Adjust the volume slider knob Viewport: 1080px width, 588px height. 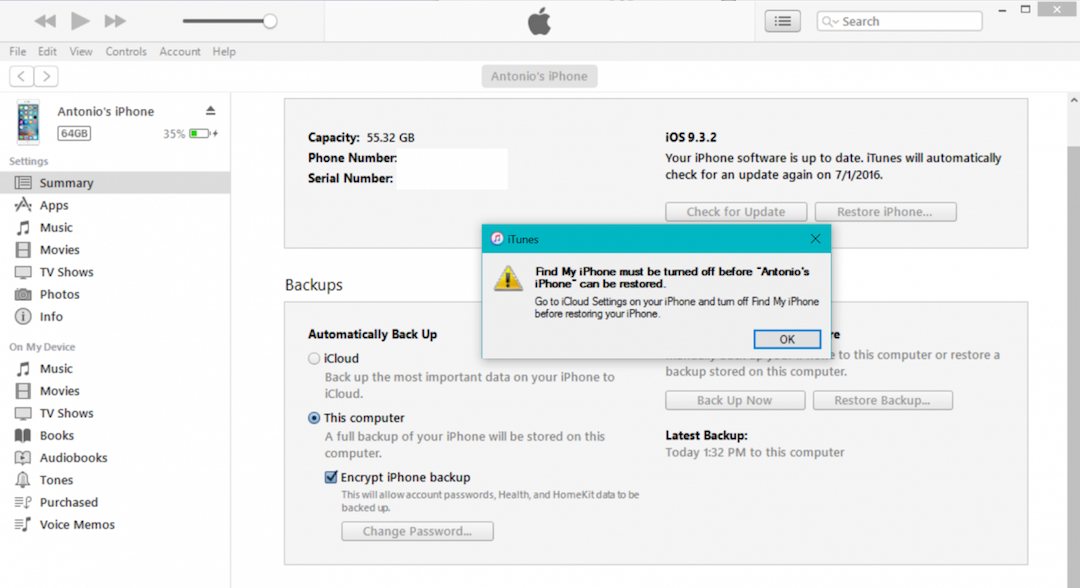click(269, 21)
